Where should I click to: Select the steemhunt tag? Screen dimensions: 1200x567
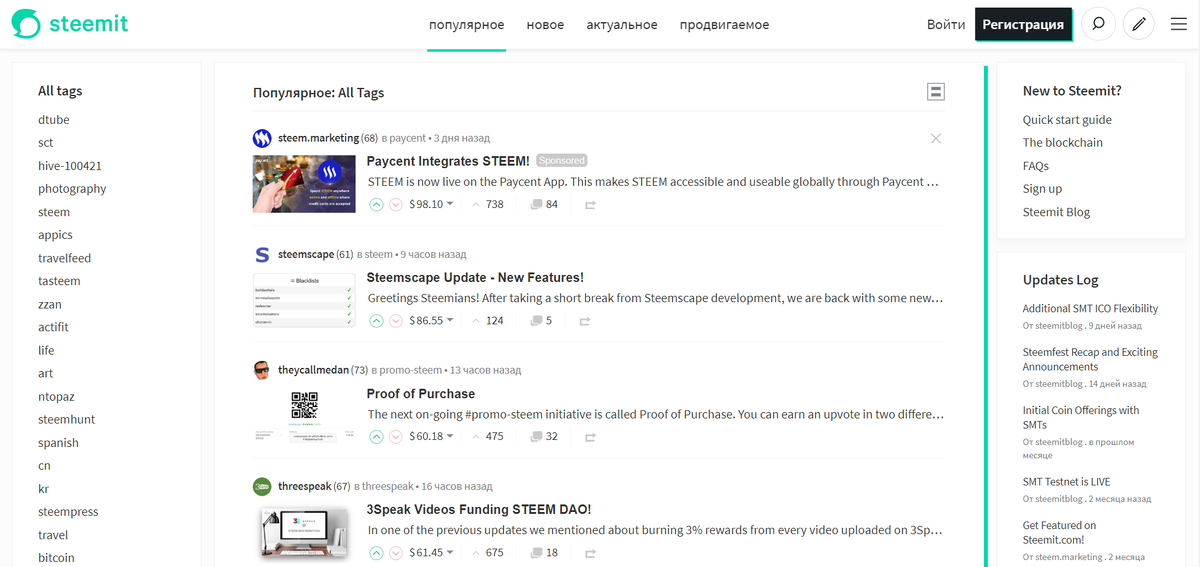coord(67,420)
